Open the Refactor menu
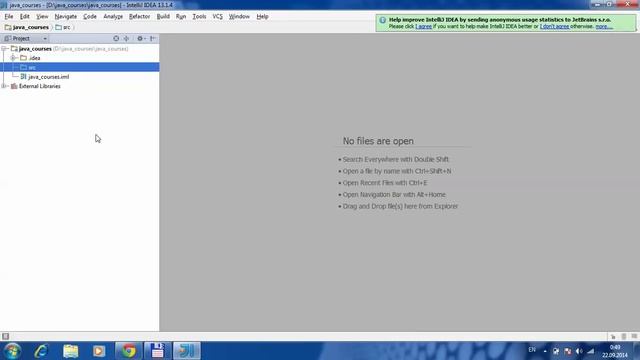 (139, 17)
